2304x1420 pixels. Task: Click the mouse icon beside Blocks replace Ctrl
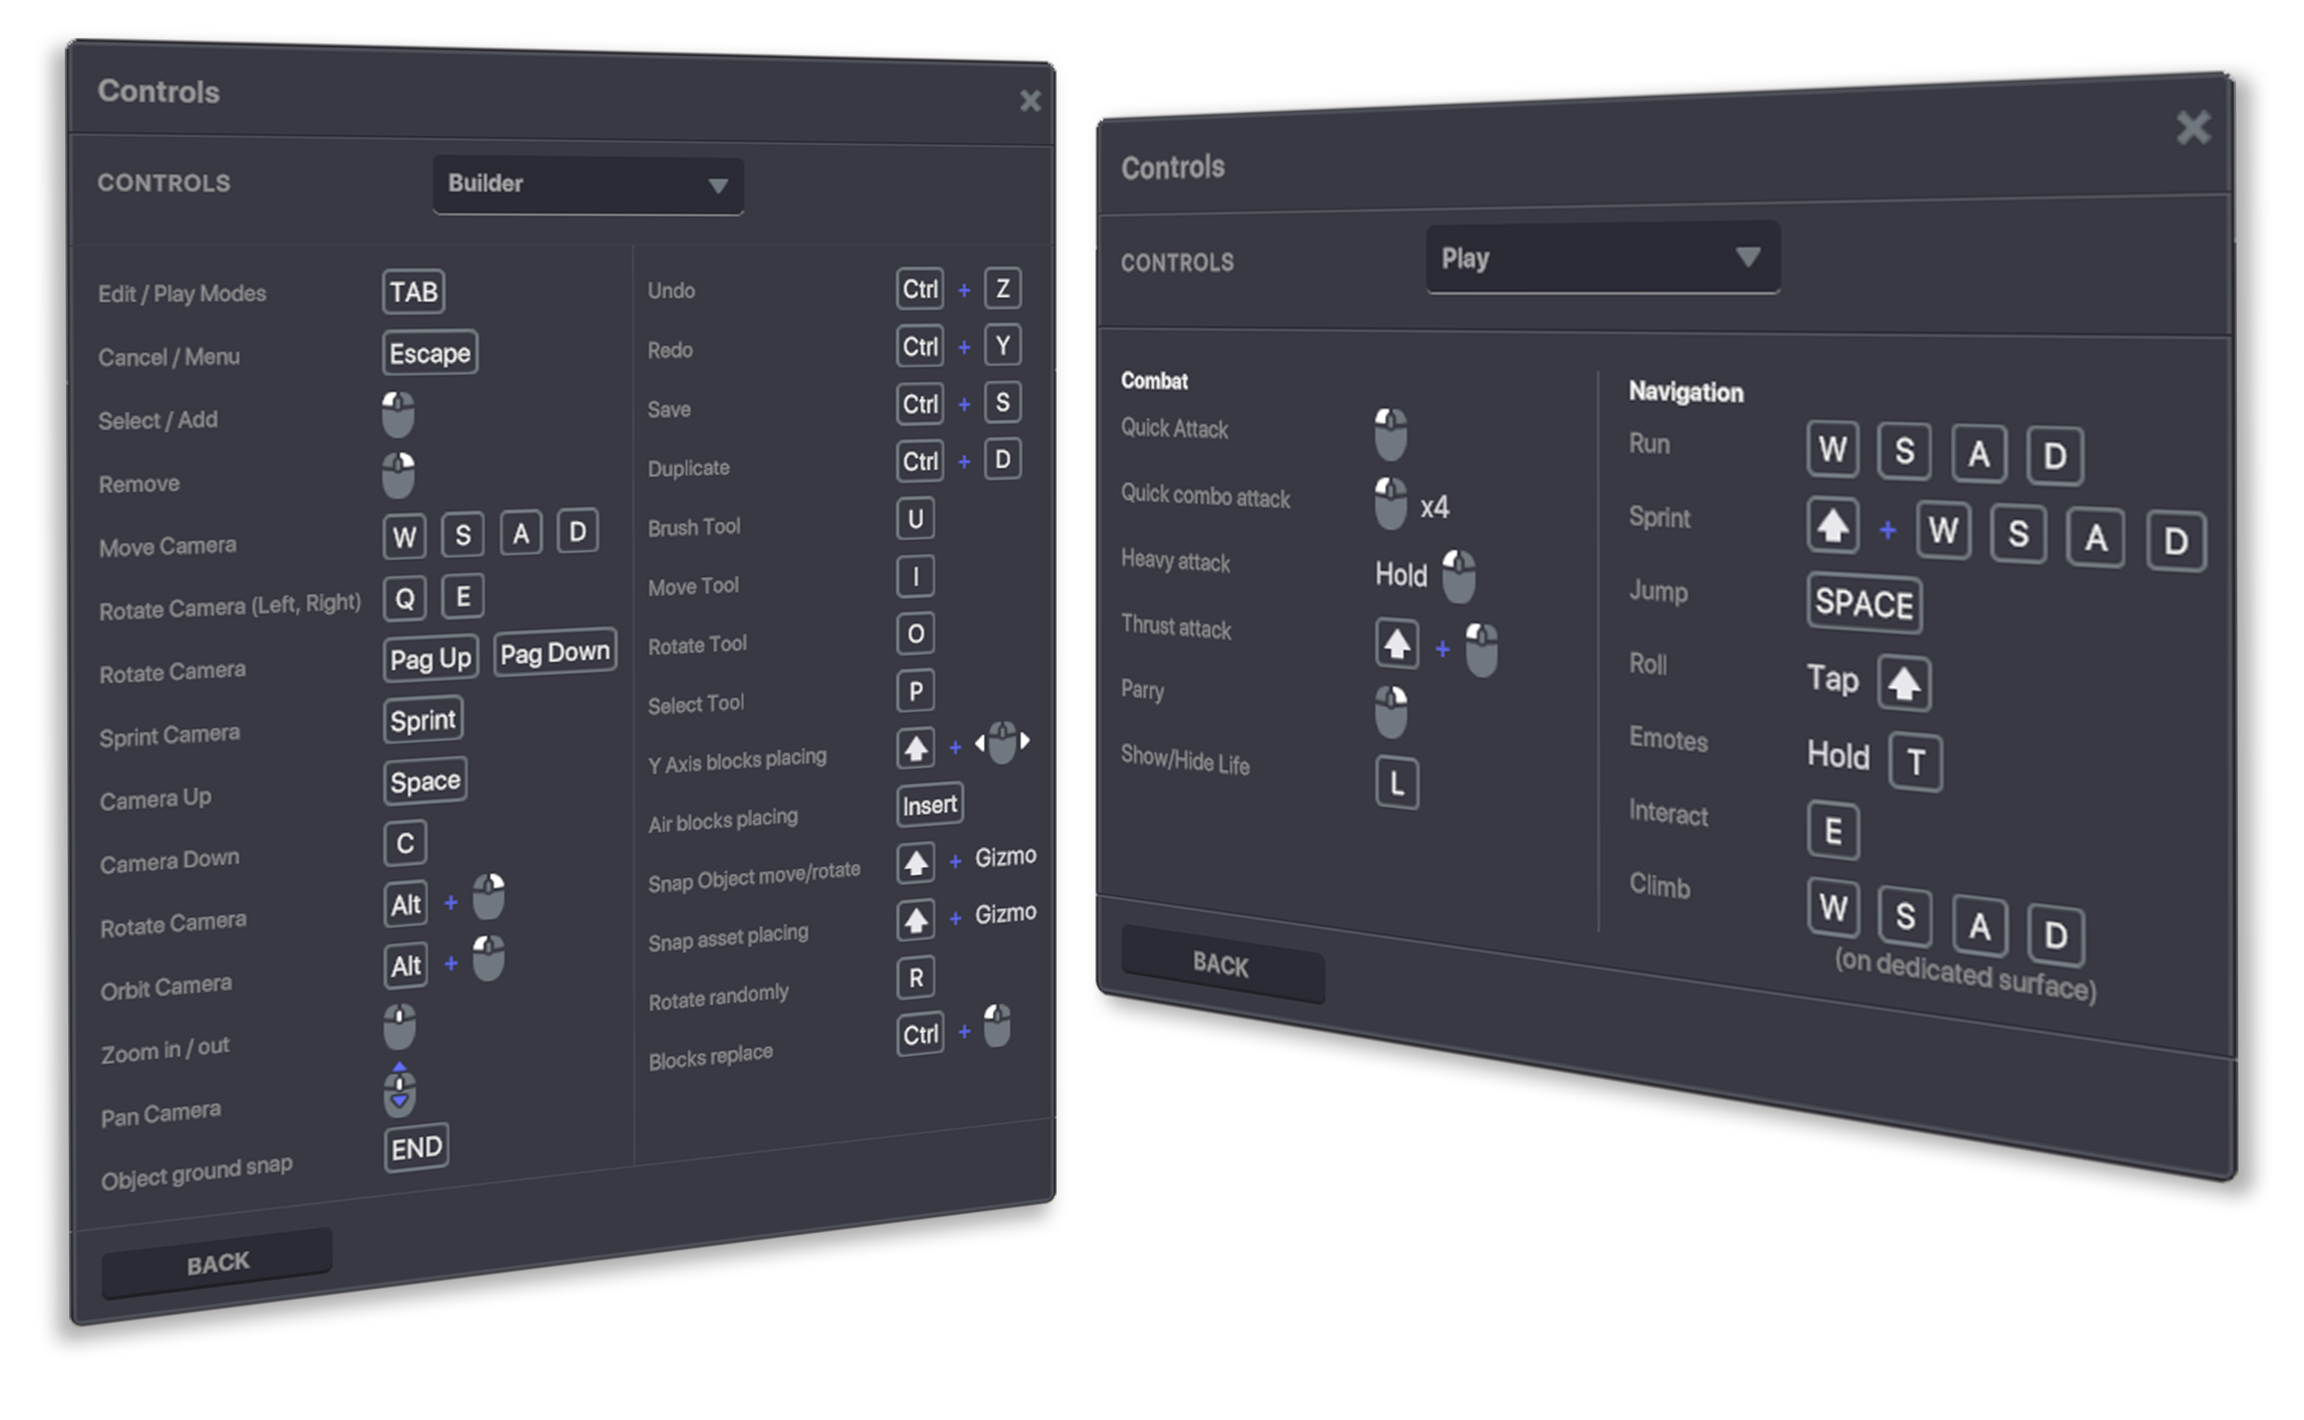997,1026
